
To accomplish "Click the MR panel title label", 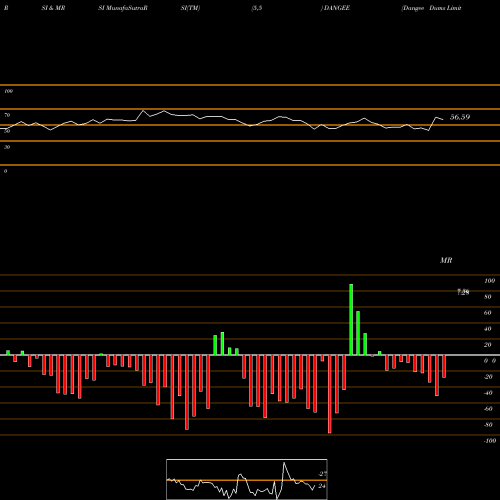I will (446, 260).
